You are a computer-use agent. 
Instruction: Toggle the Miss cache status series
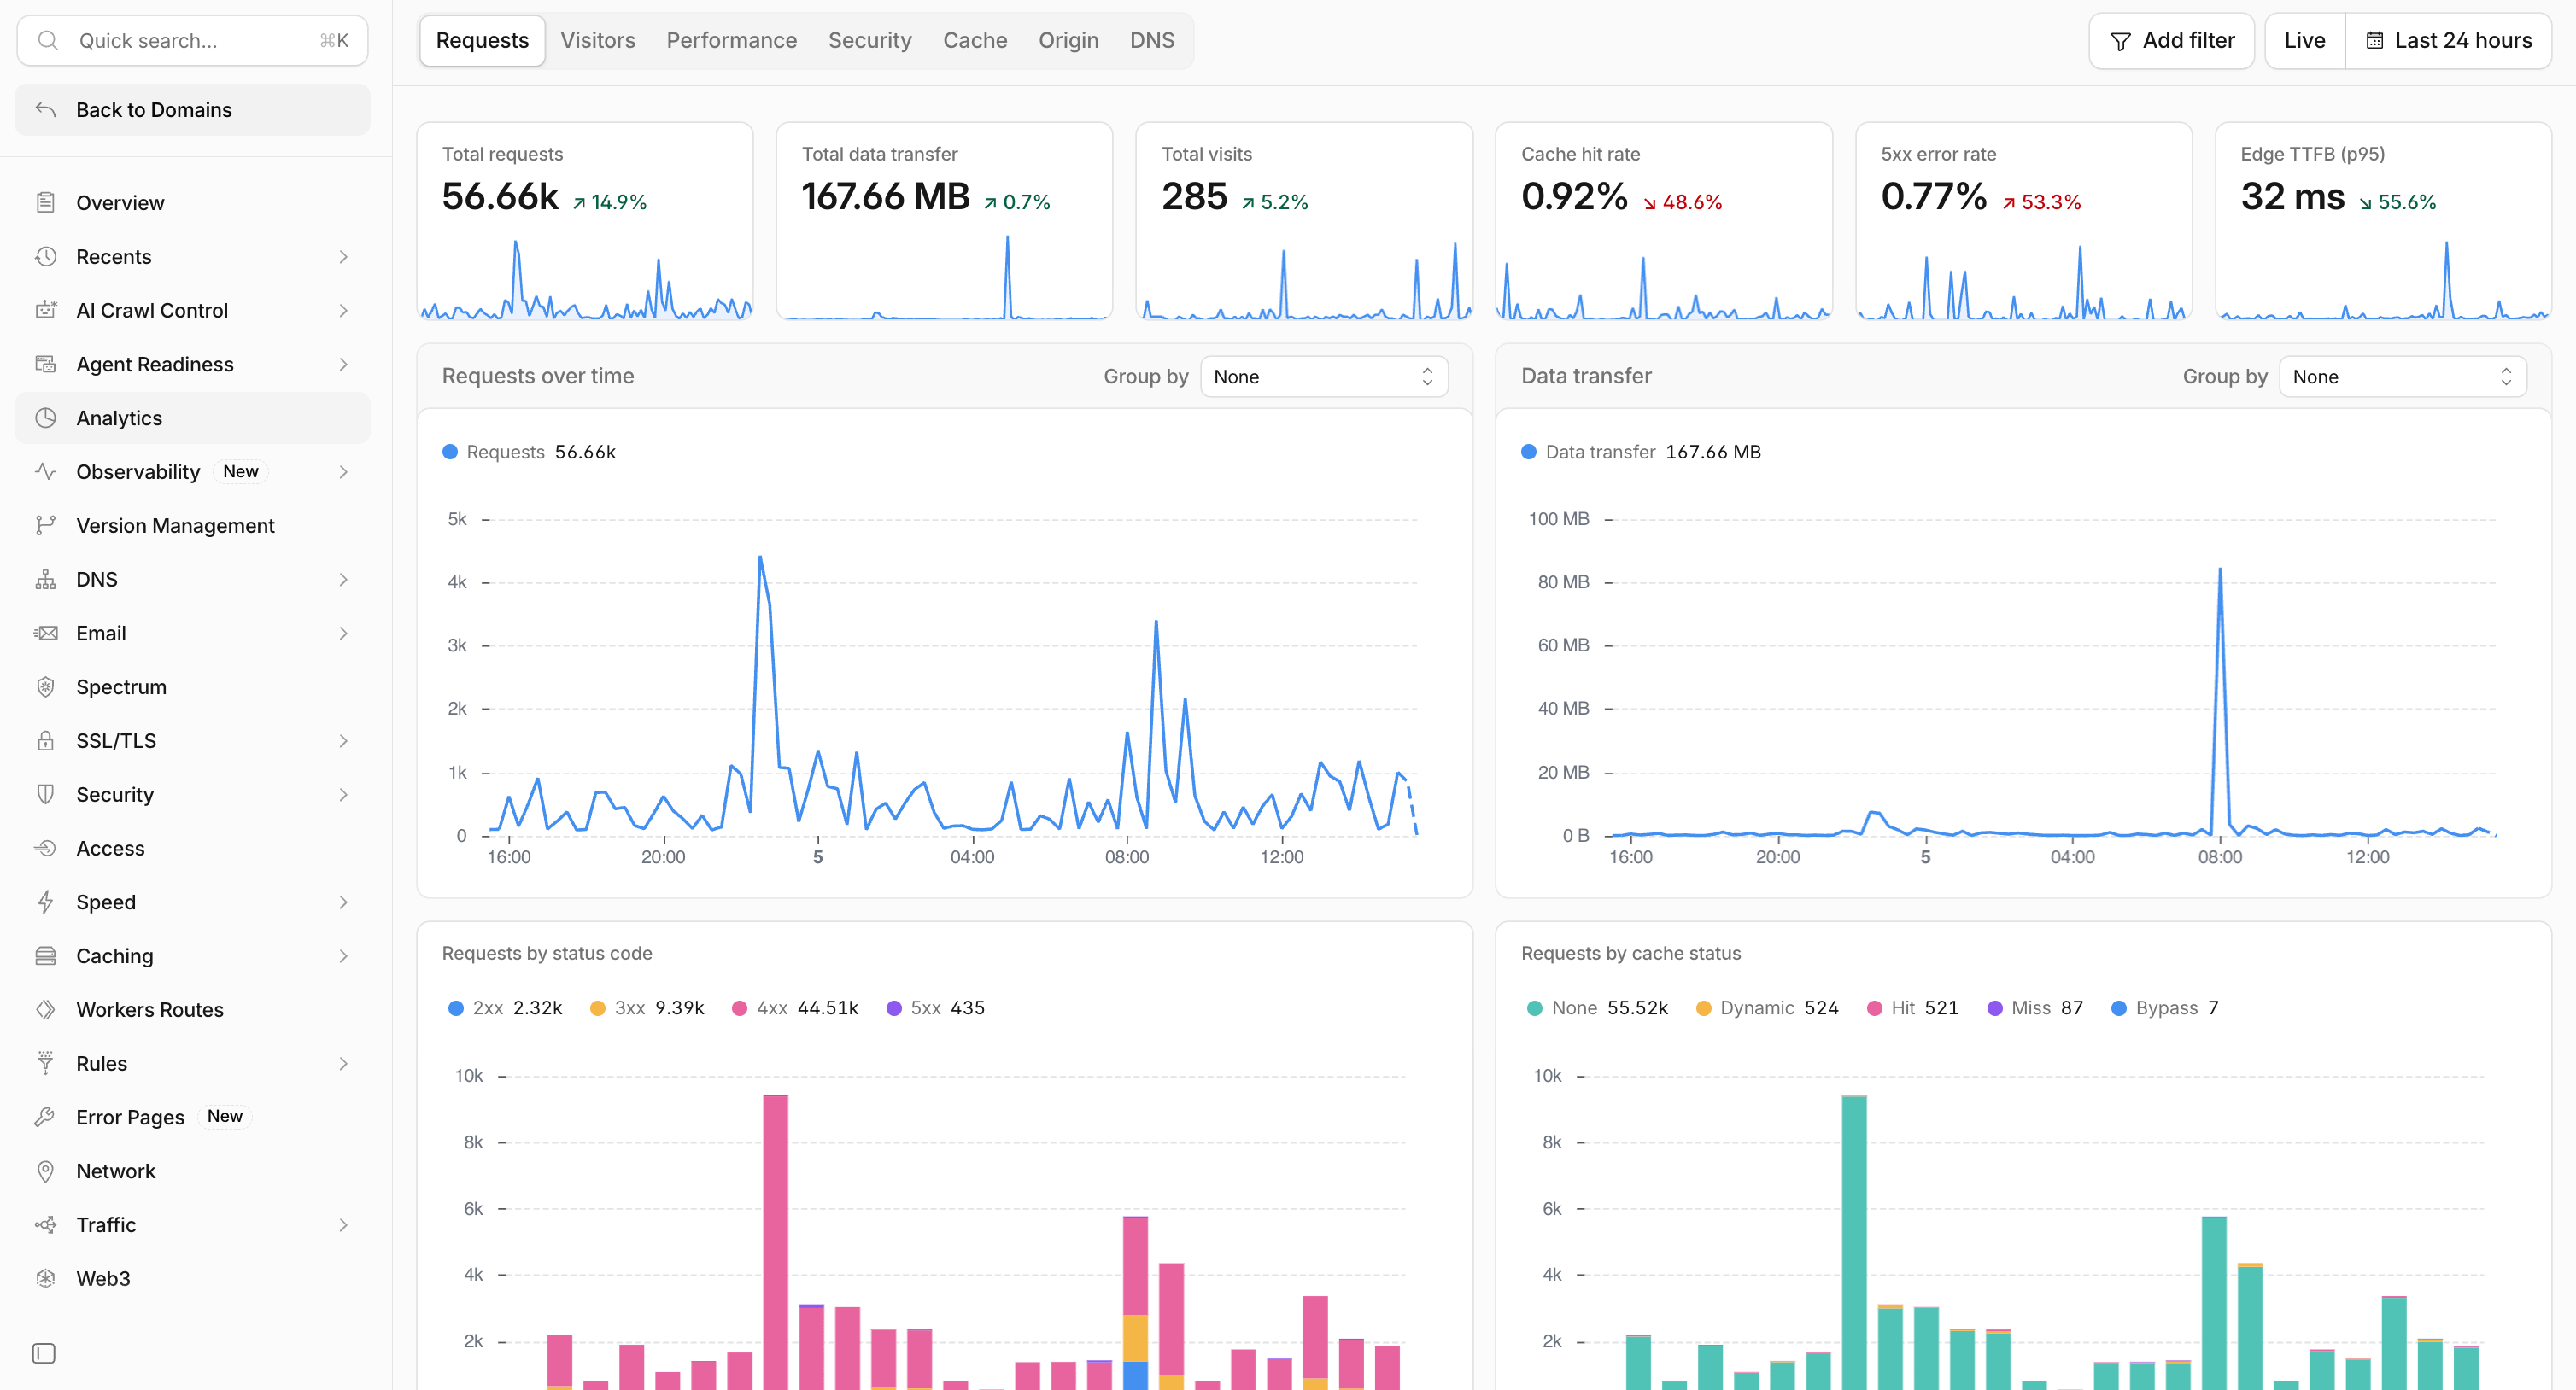coord(2035,1008)
